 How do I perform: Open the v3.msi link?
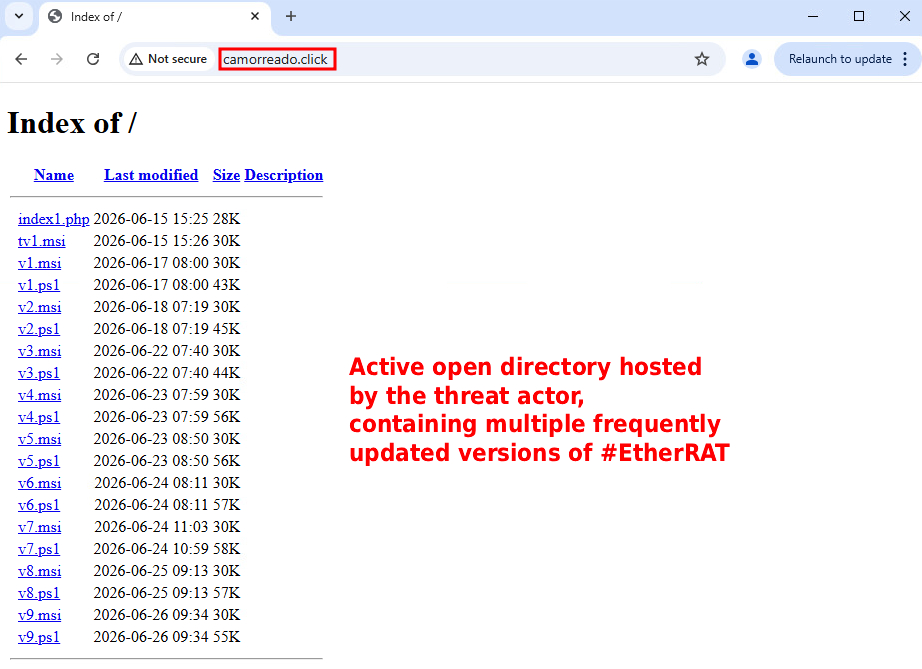coord(39,352)
